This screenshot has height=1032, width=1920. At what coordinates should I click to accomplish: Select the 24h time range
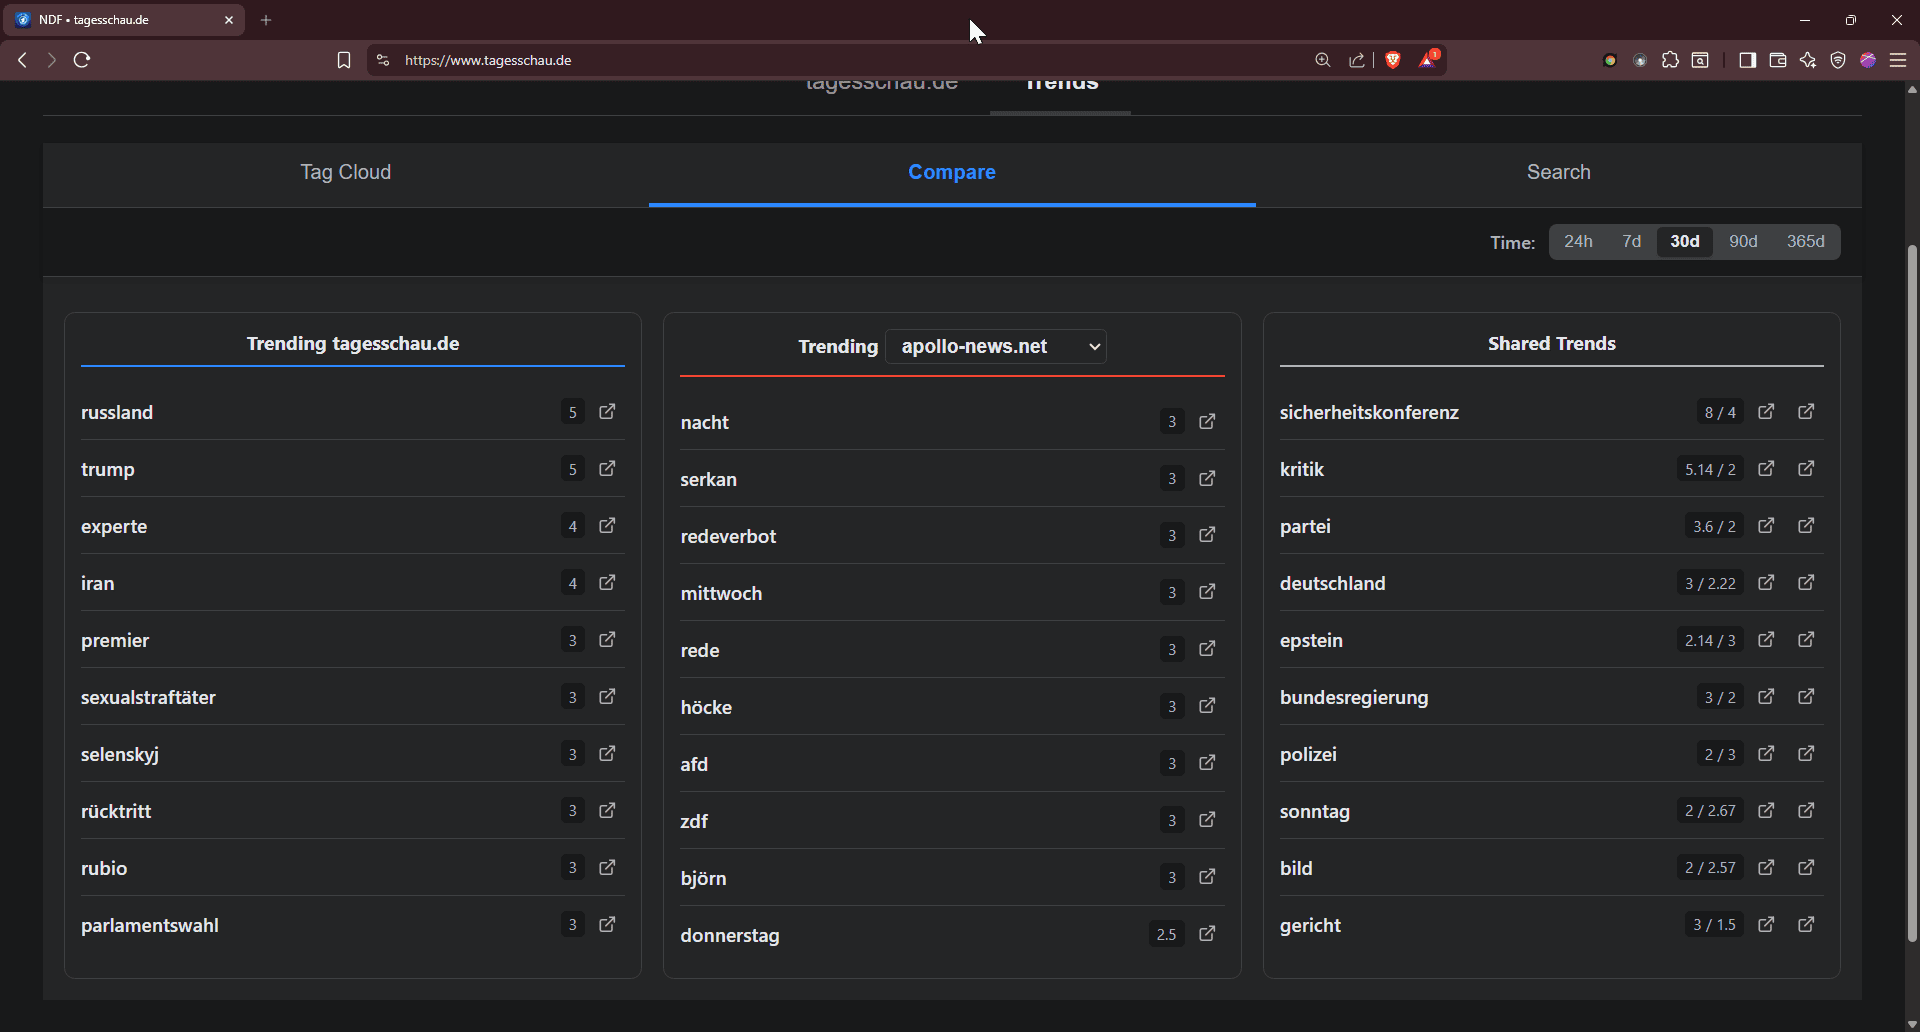pos(1578,242)
